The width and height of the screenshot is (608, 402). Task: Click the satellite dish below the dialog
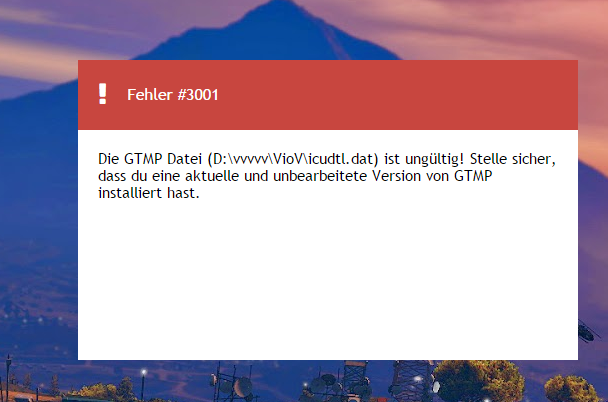click(244, 386)
